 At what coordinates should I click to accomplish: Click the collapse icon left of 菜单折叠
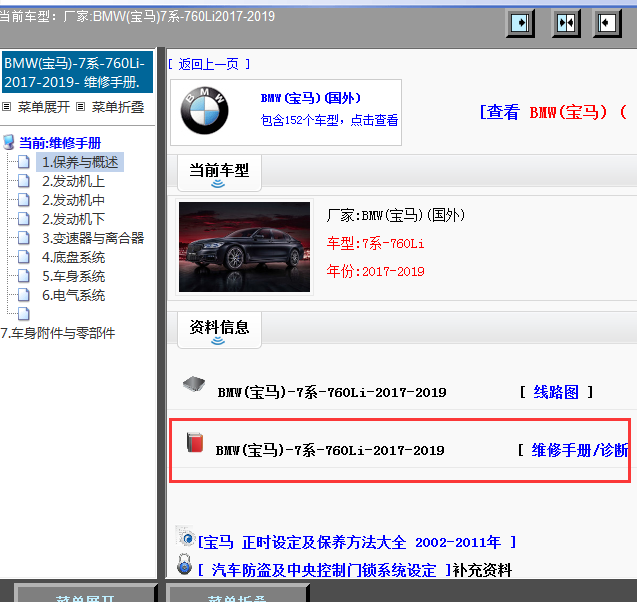pyautogui.click(x=80, y=107)
